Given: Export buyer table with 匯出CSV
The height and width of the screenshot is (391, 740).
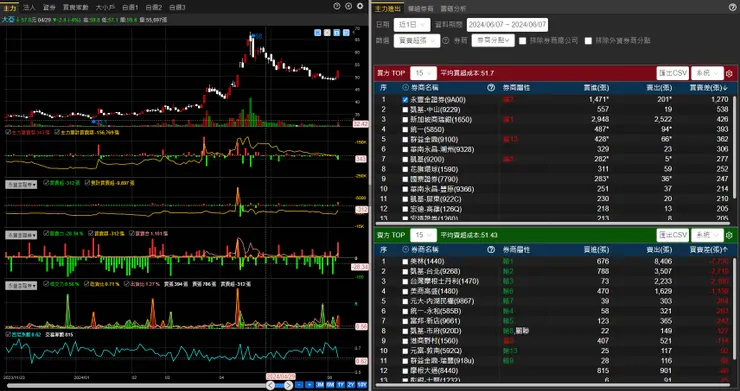Looking at the screenshot, I should (x=673, y=74).
